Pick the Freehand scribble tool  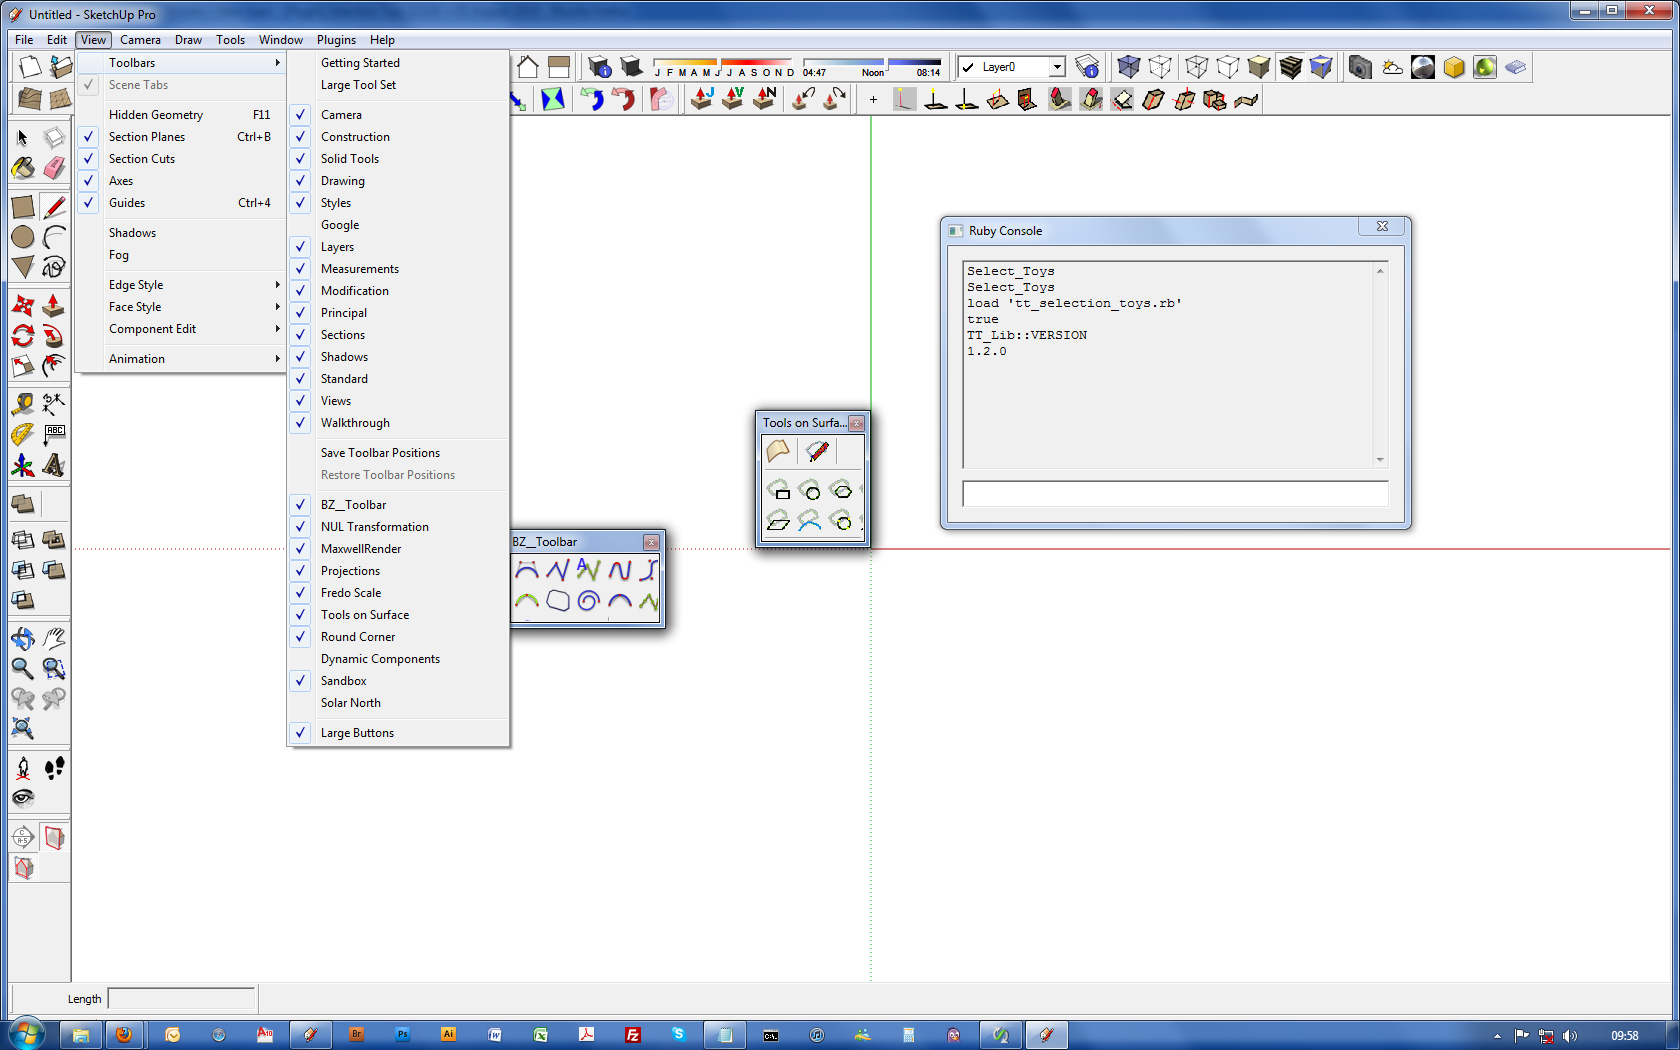coord(54,267)
